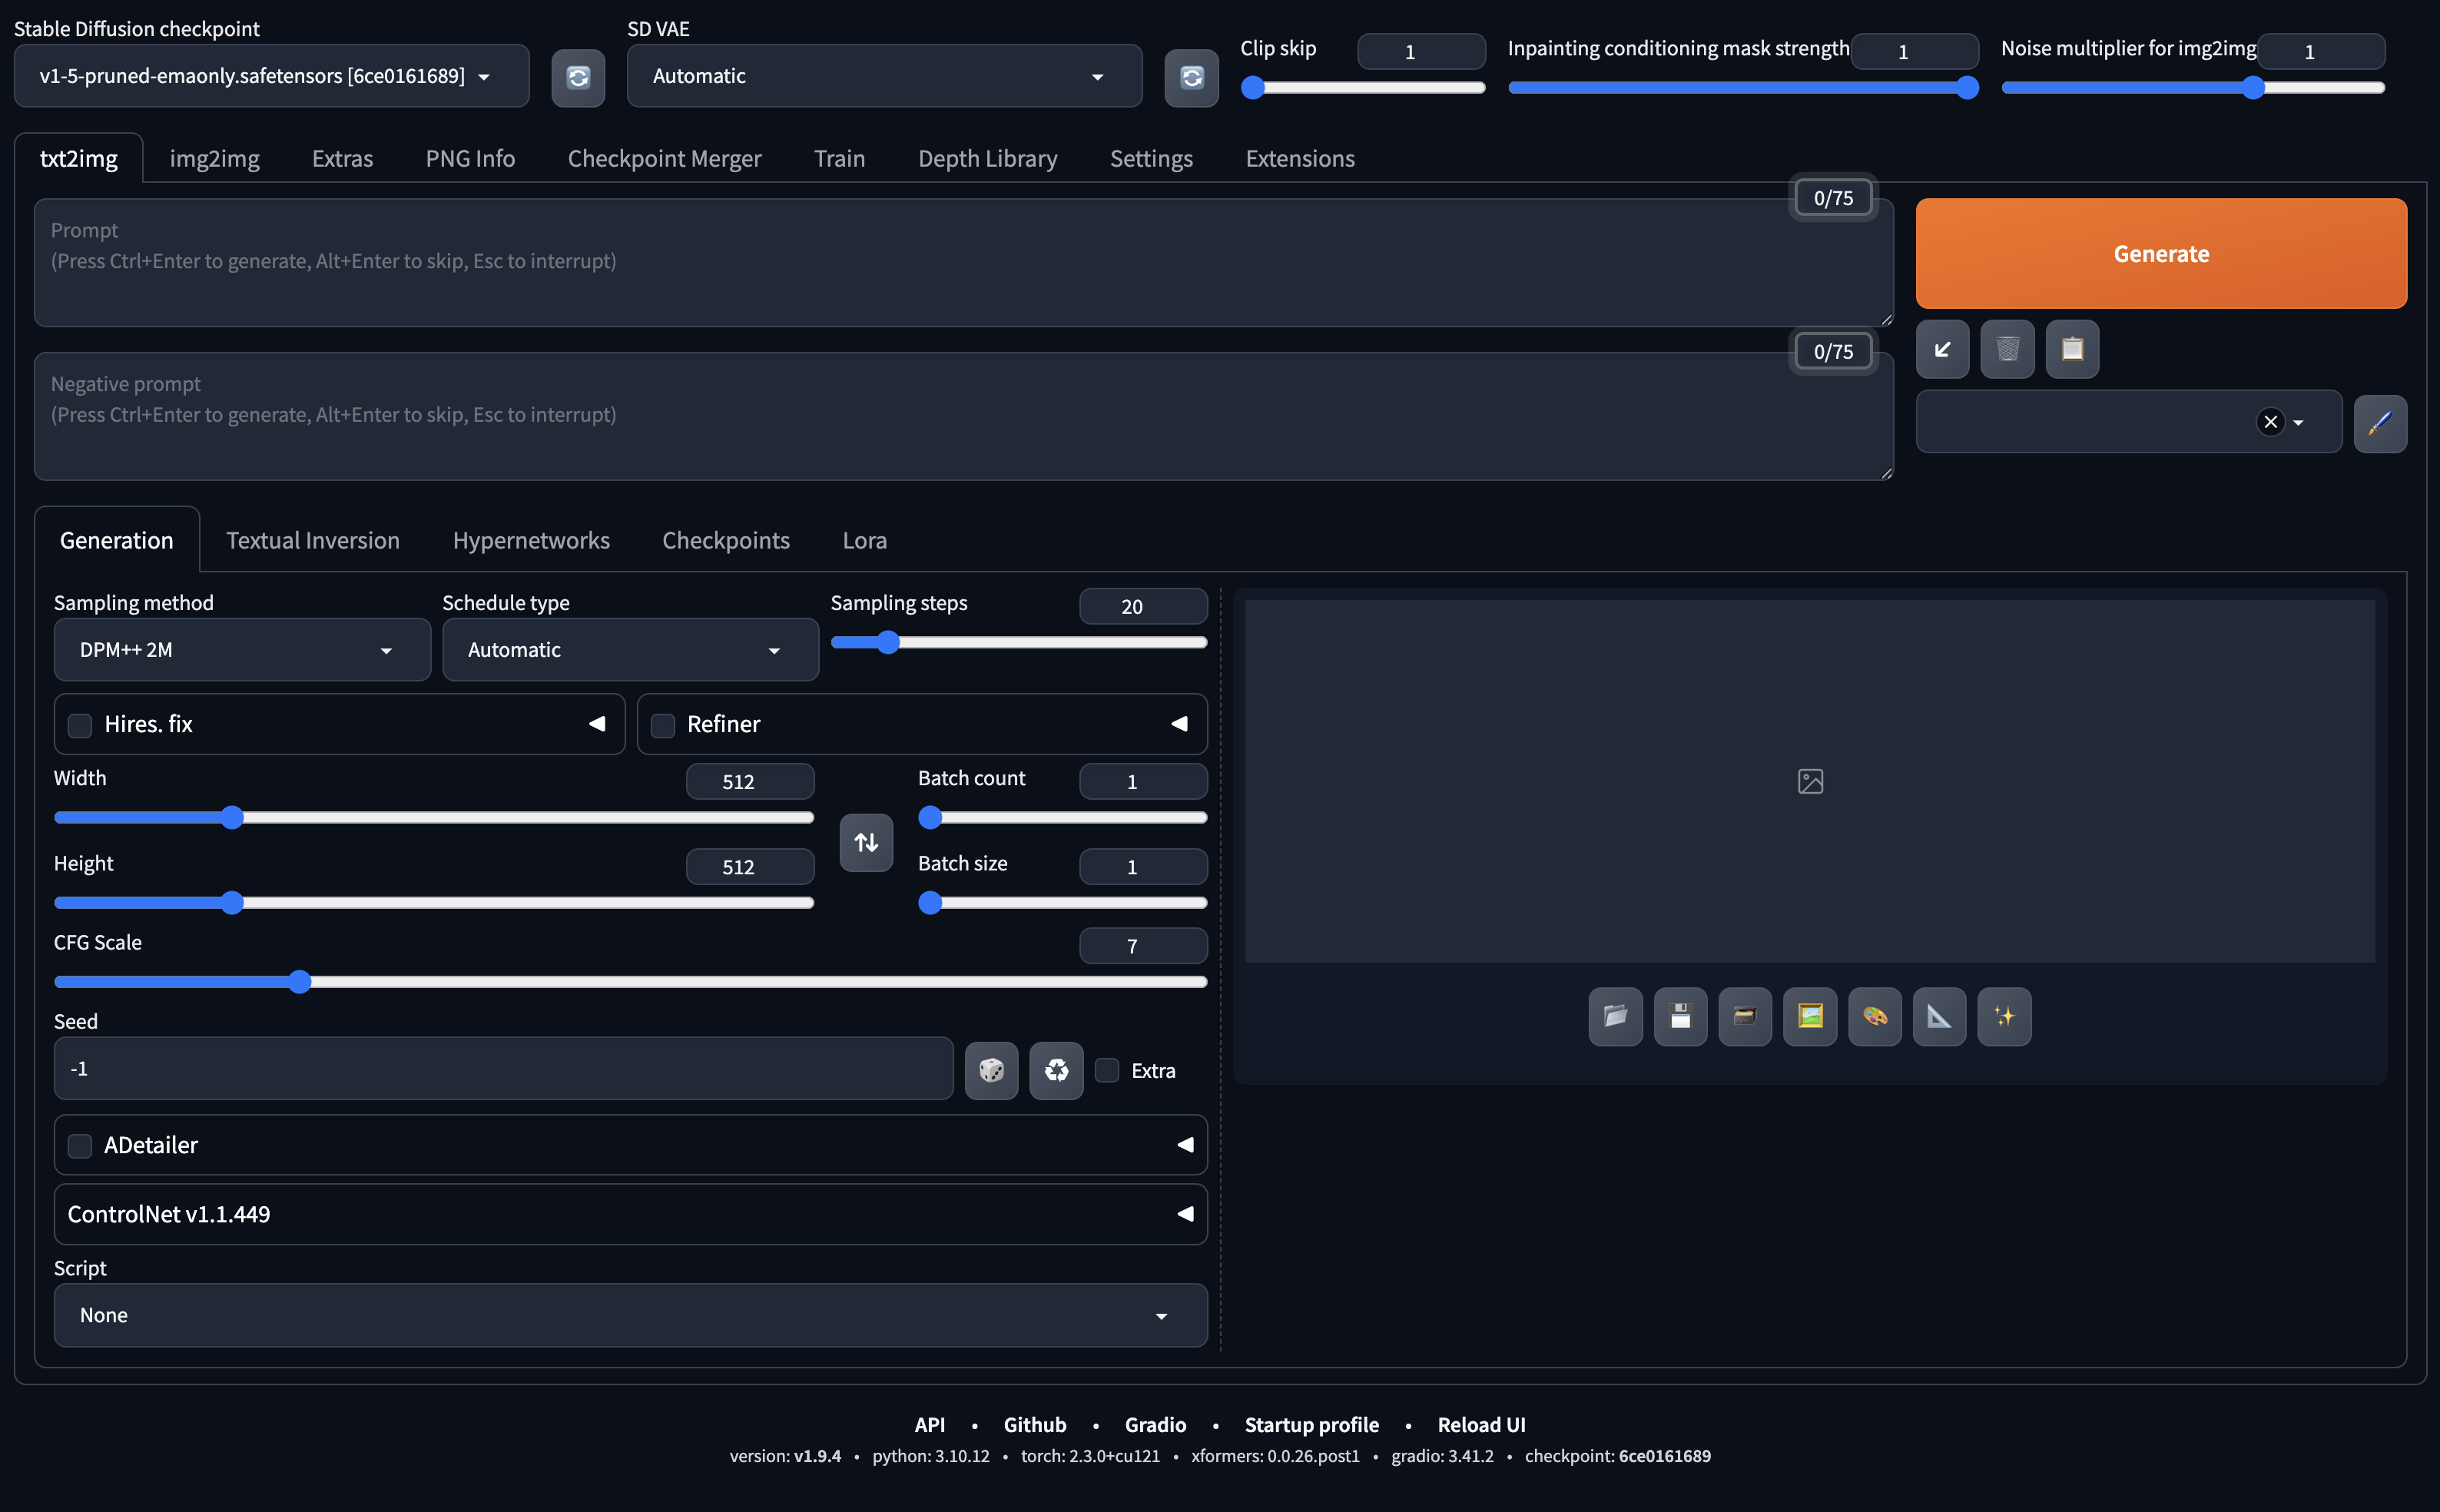The width and height of the screenshot is (2440, 1512).
Task: Enable the Hires. fix checkbox
Action: pyautogui.click(x=80, y=725)
